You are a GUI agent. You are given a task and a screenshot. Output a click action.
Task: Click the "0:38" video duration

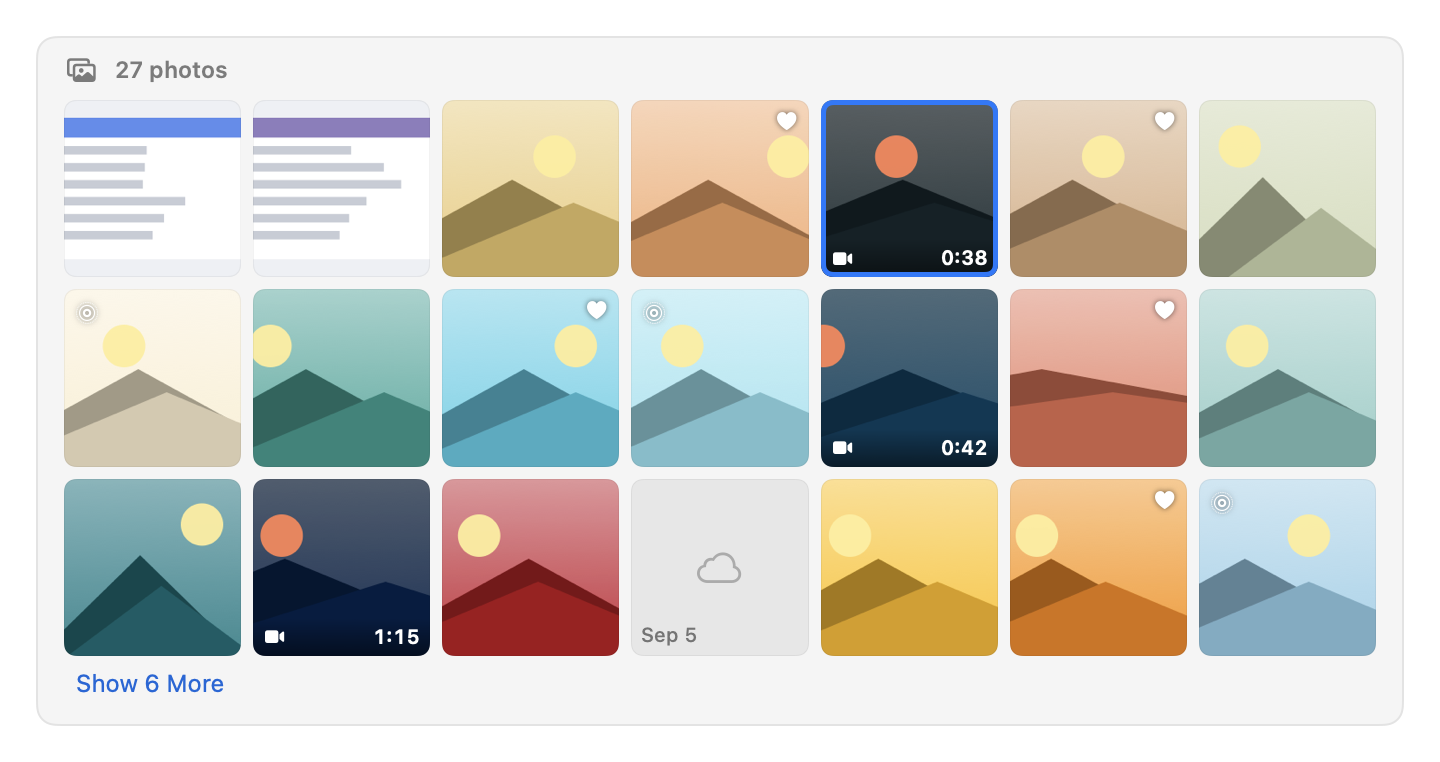point(964,258)
